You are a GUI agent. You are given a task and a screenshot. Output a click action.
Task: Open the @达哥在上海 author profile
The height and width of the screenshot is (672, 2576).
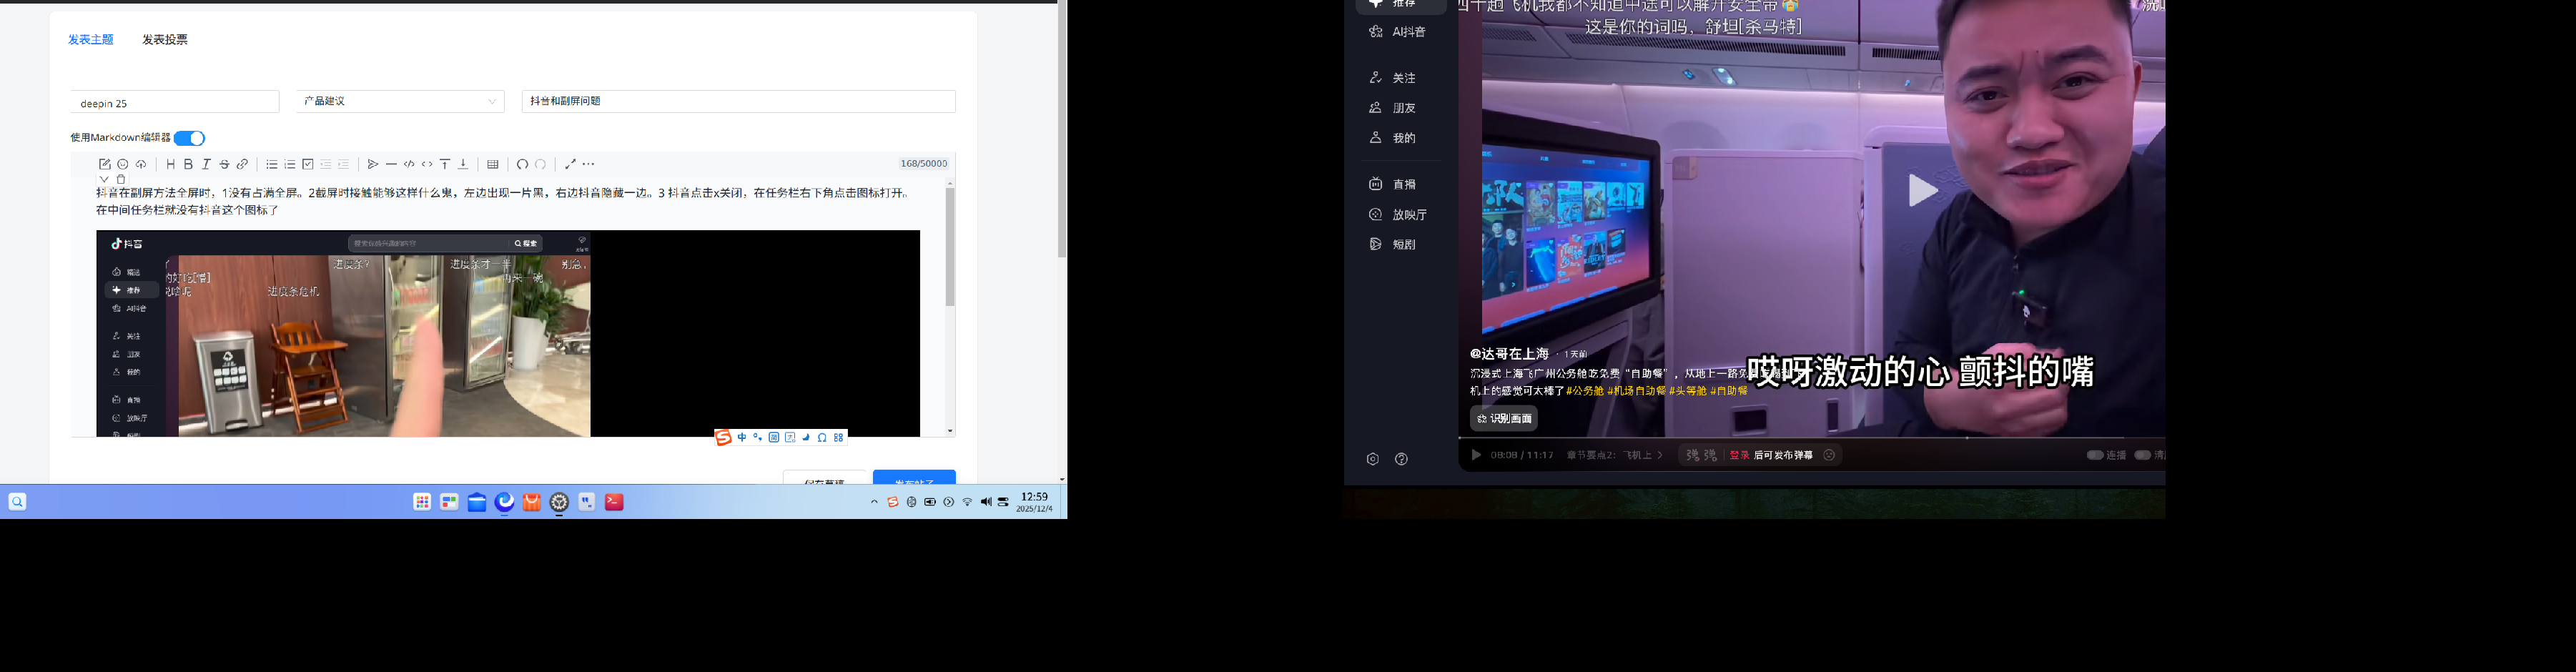(1509, 354)
